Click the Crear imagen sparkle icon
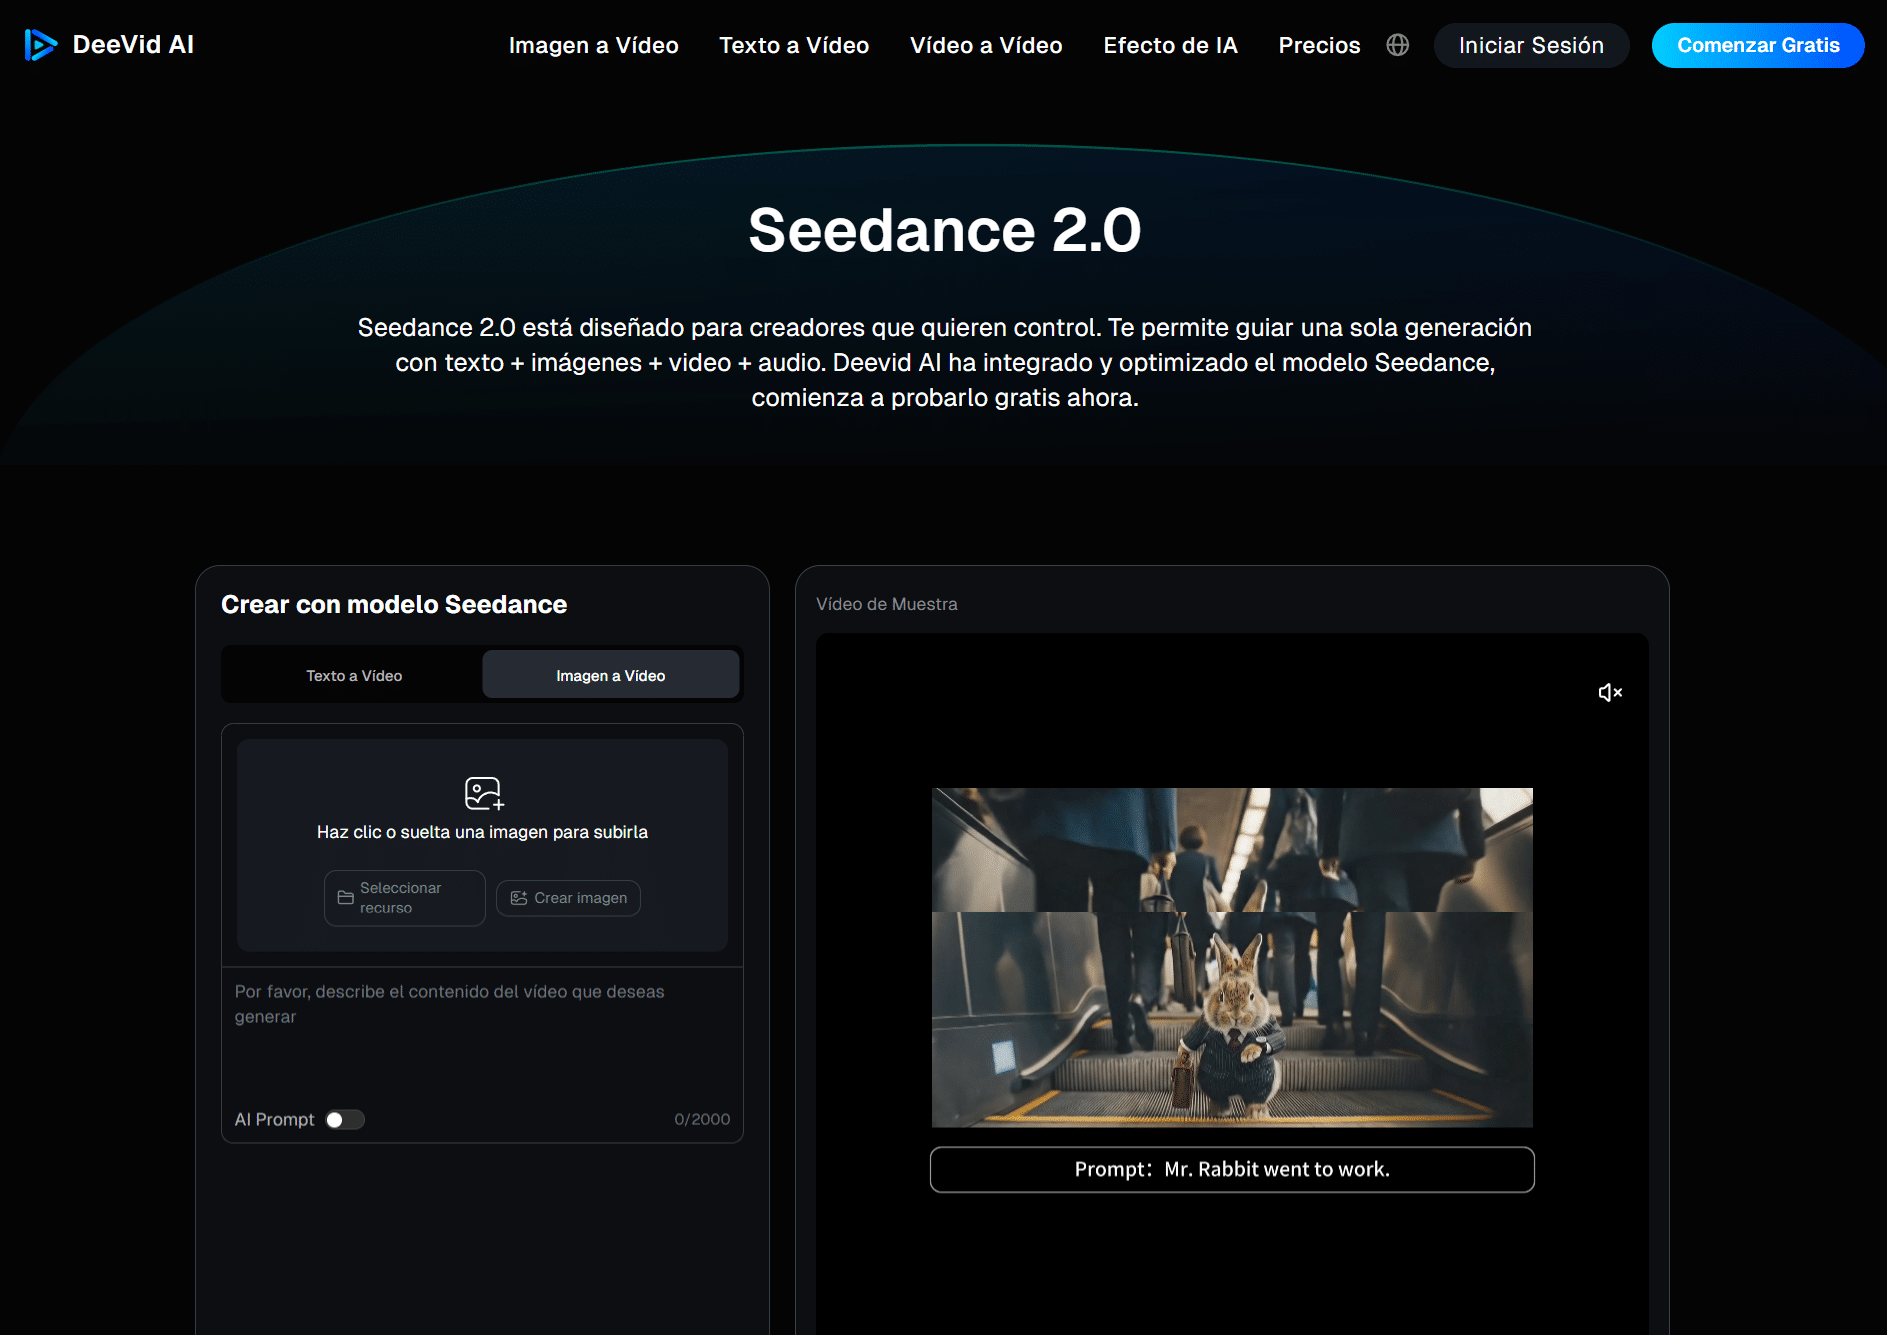1887x1335 pixels. point(519,897)
